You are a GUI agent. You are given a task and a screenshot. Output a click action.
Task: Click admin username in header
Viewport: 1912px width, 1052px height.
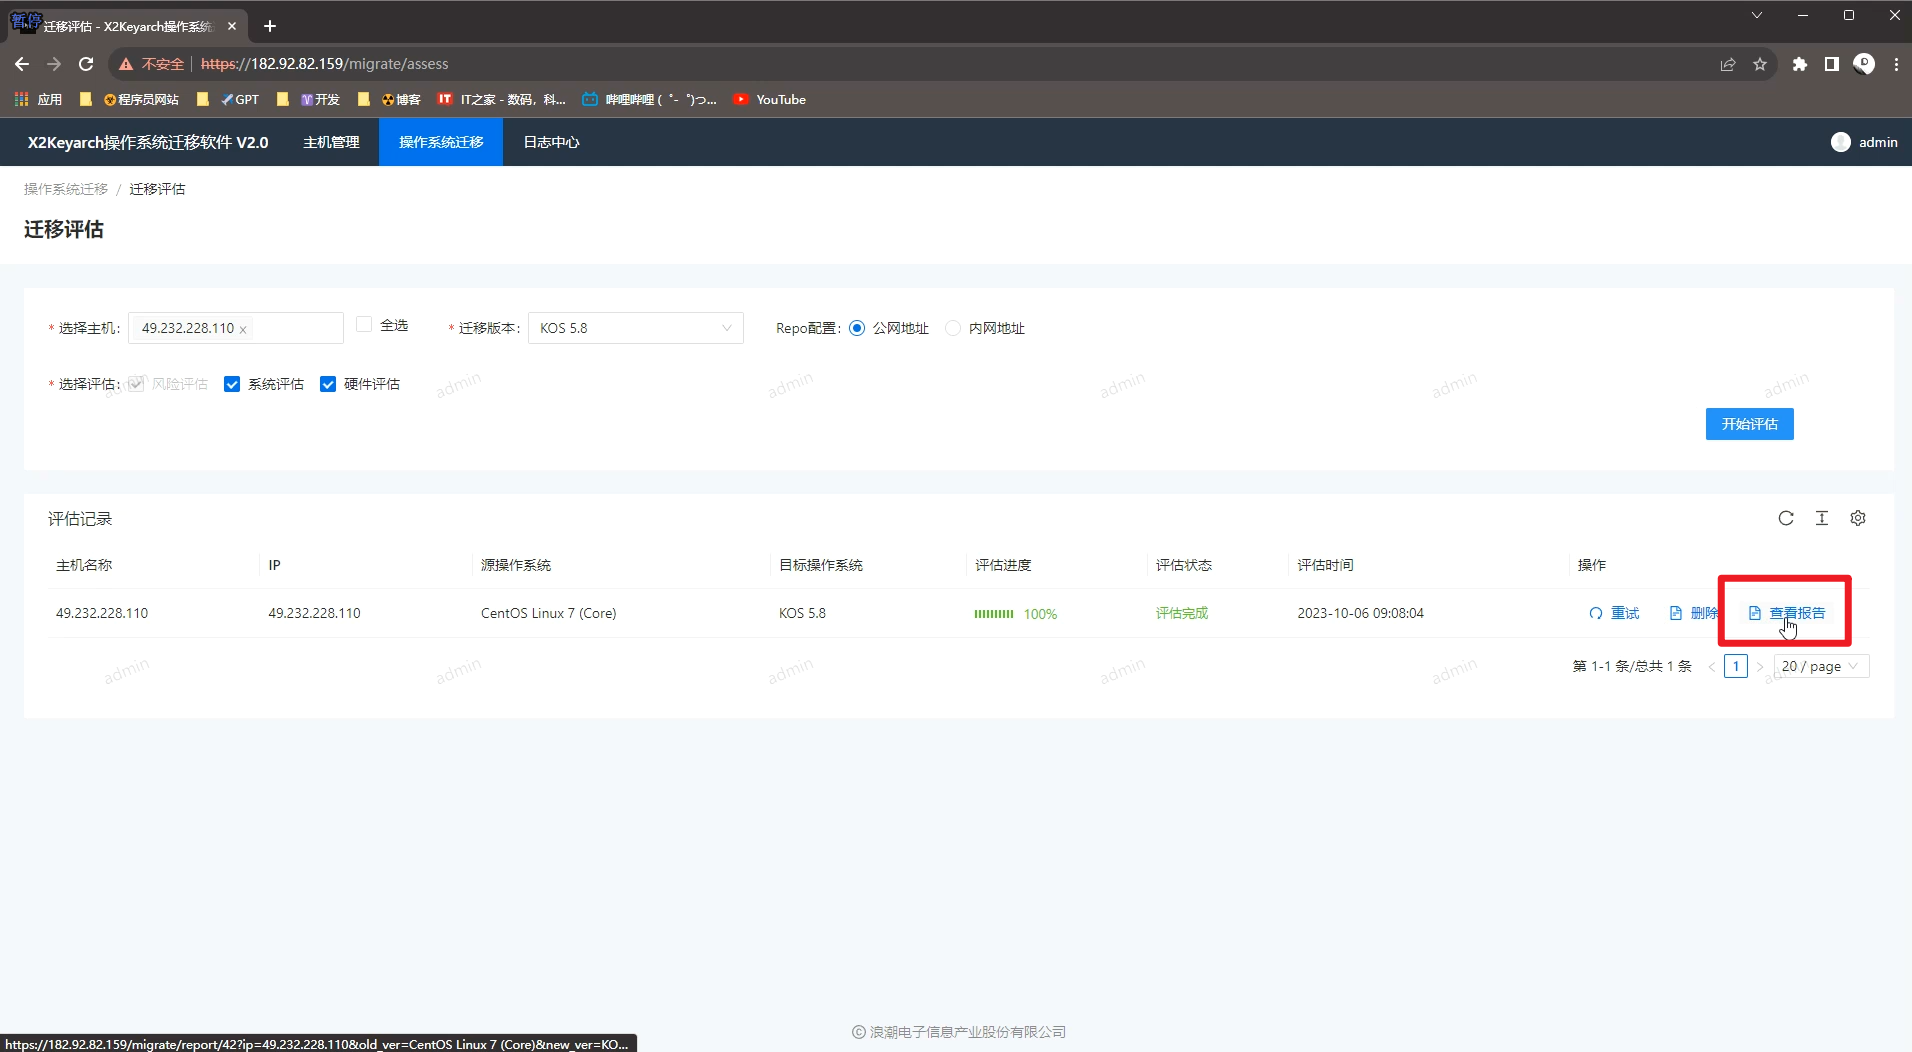coord(1878,142)
